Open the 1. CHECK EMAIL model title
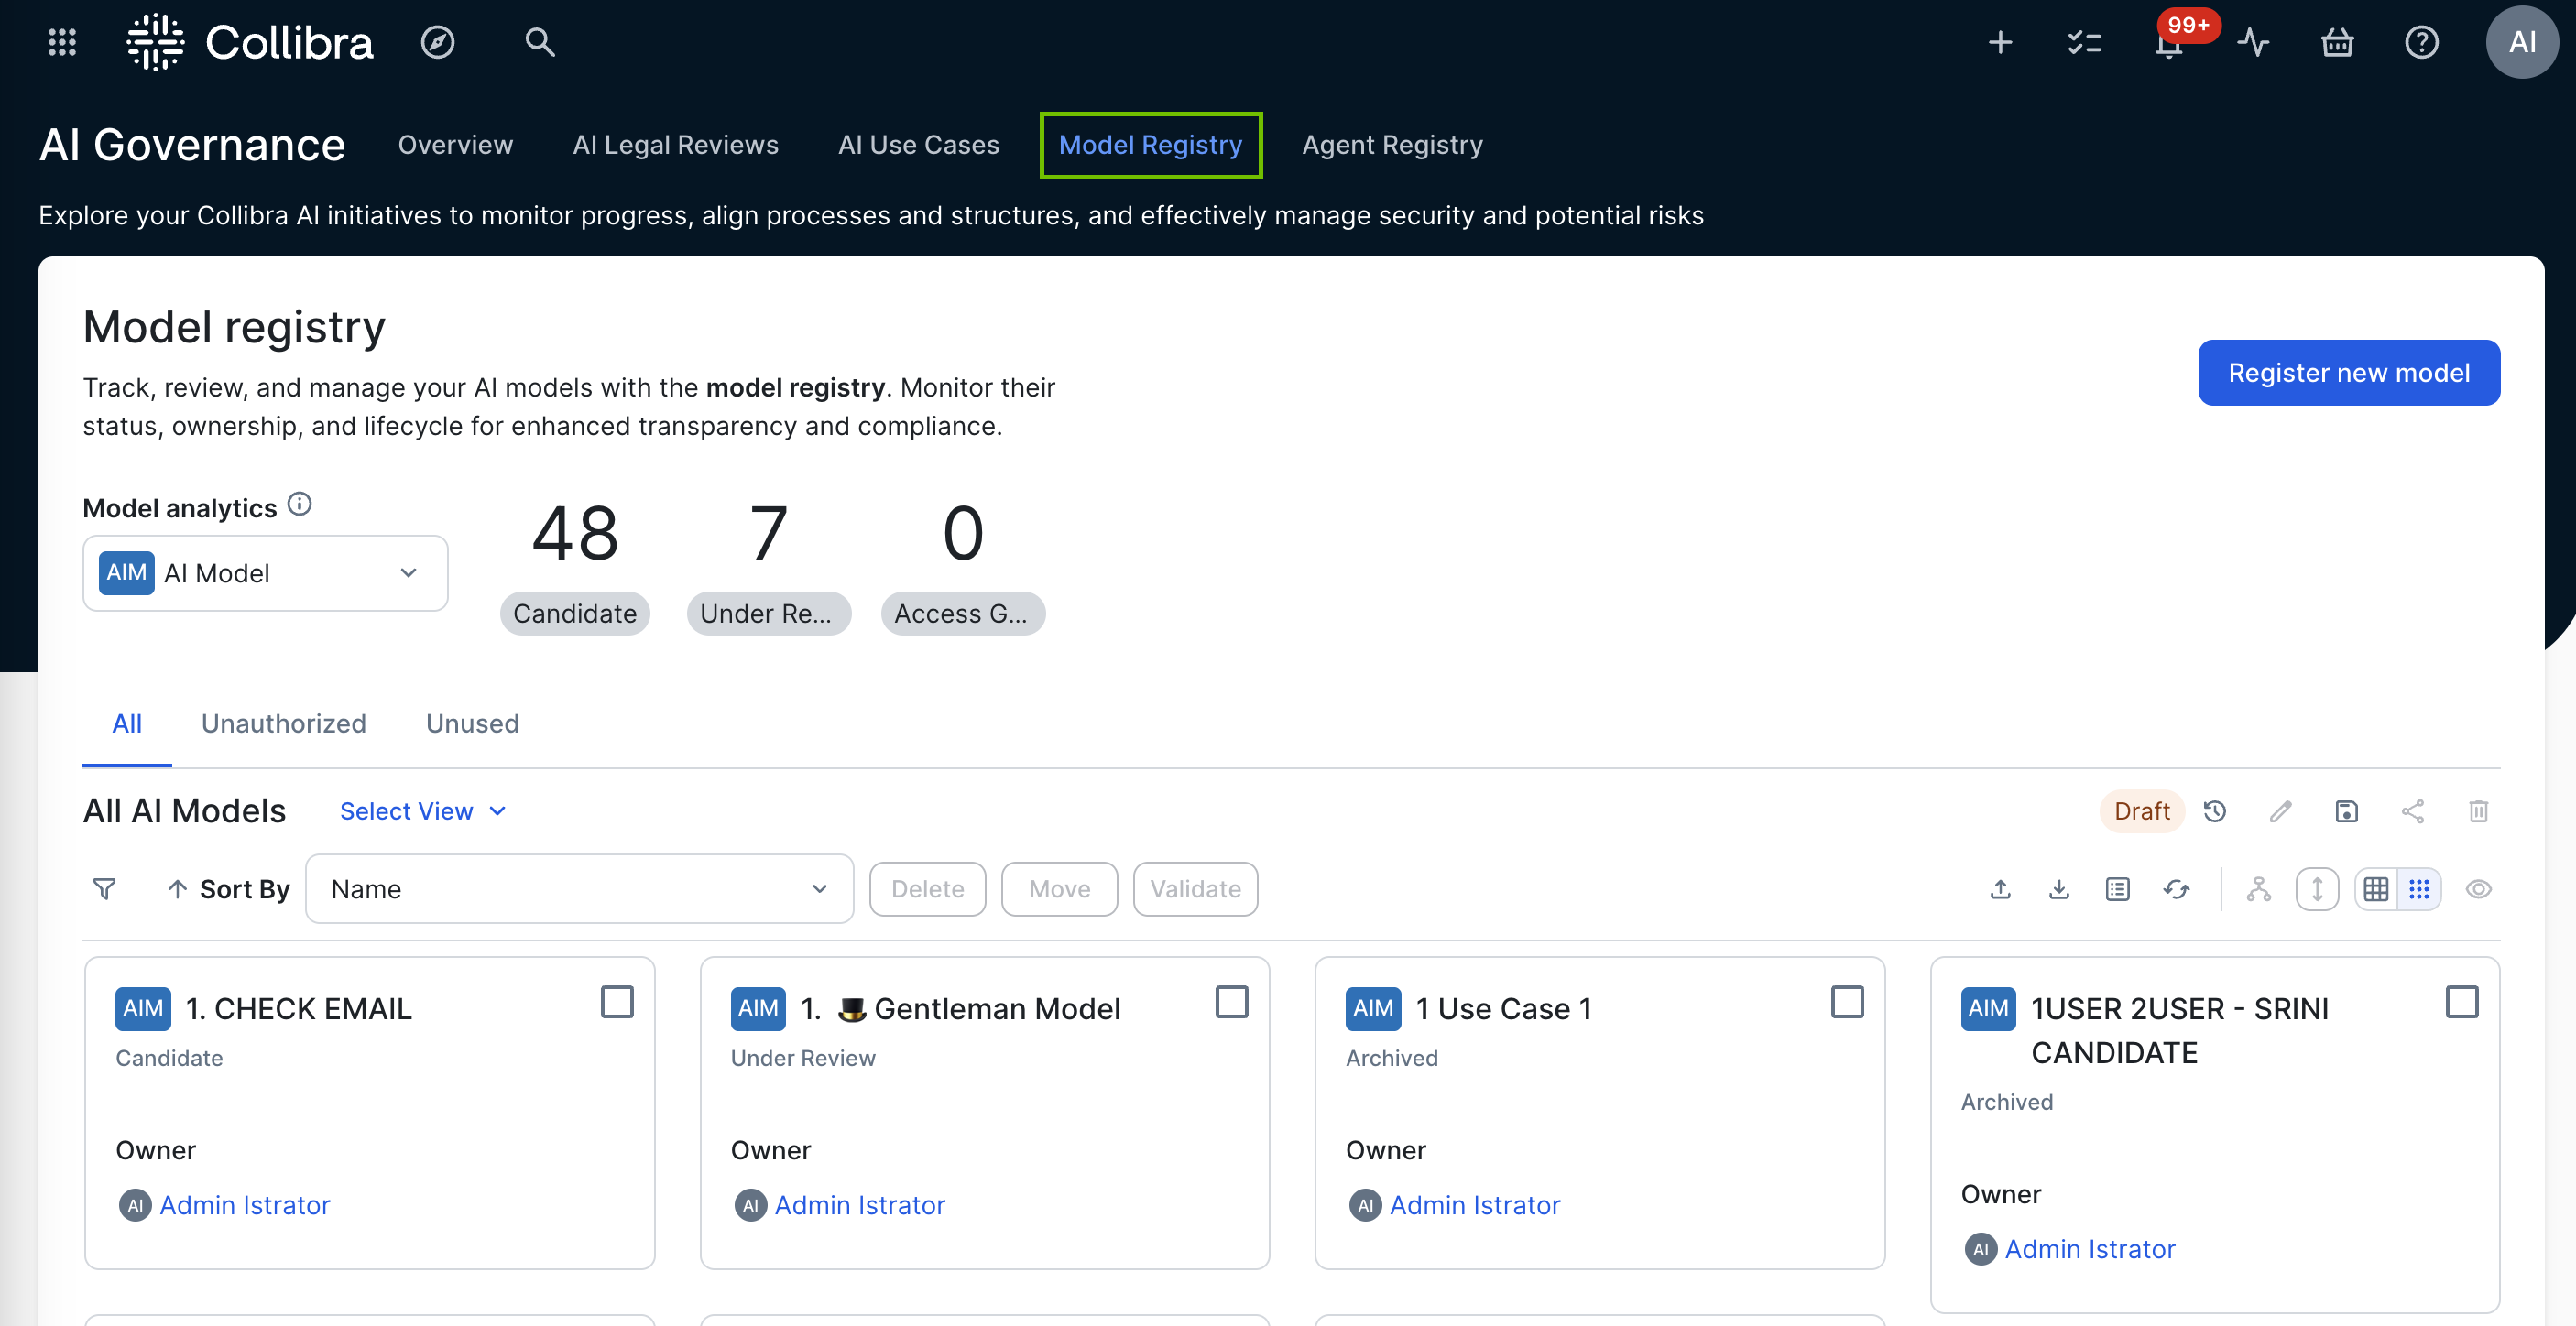 [299, 1009]
